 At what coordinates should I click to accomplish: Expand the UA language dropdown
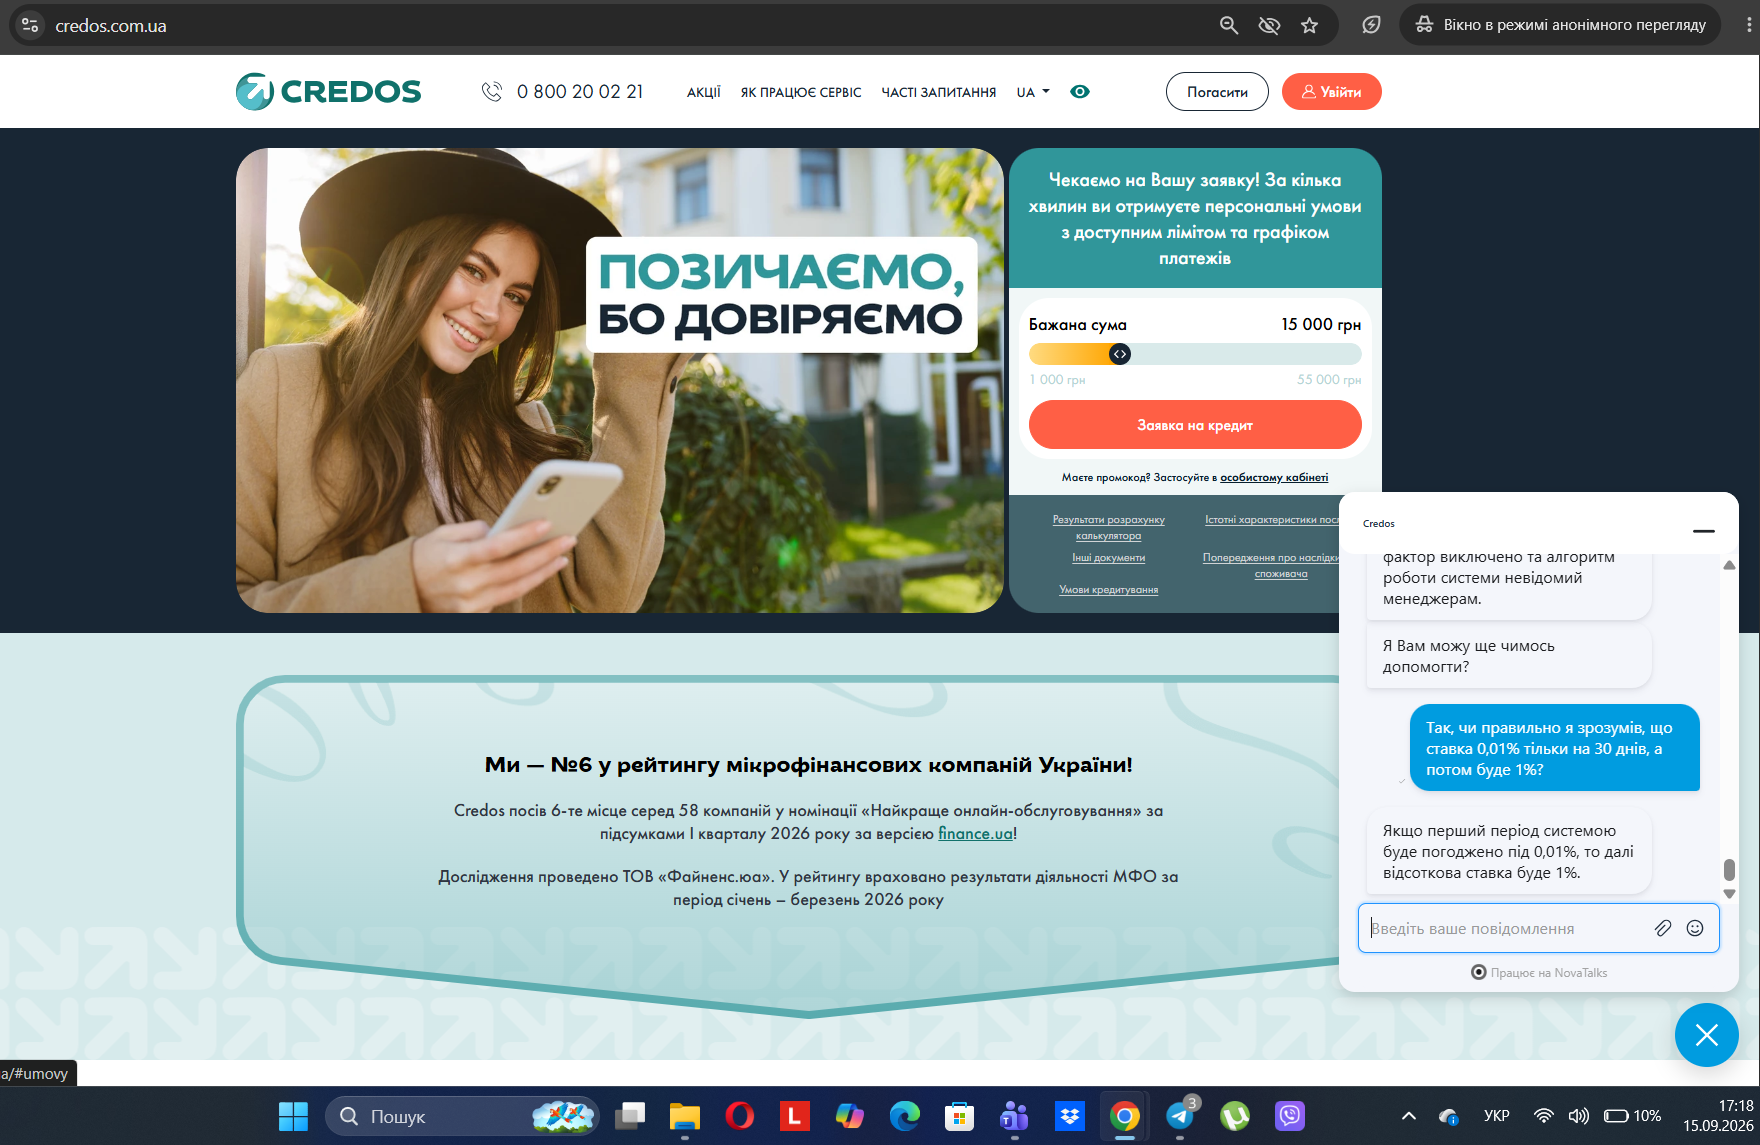coord(1033,92)
